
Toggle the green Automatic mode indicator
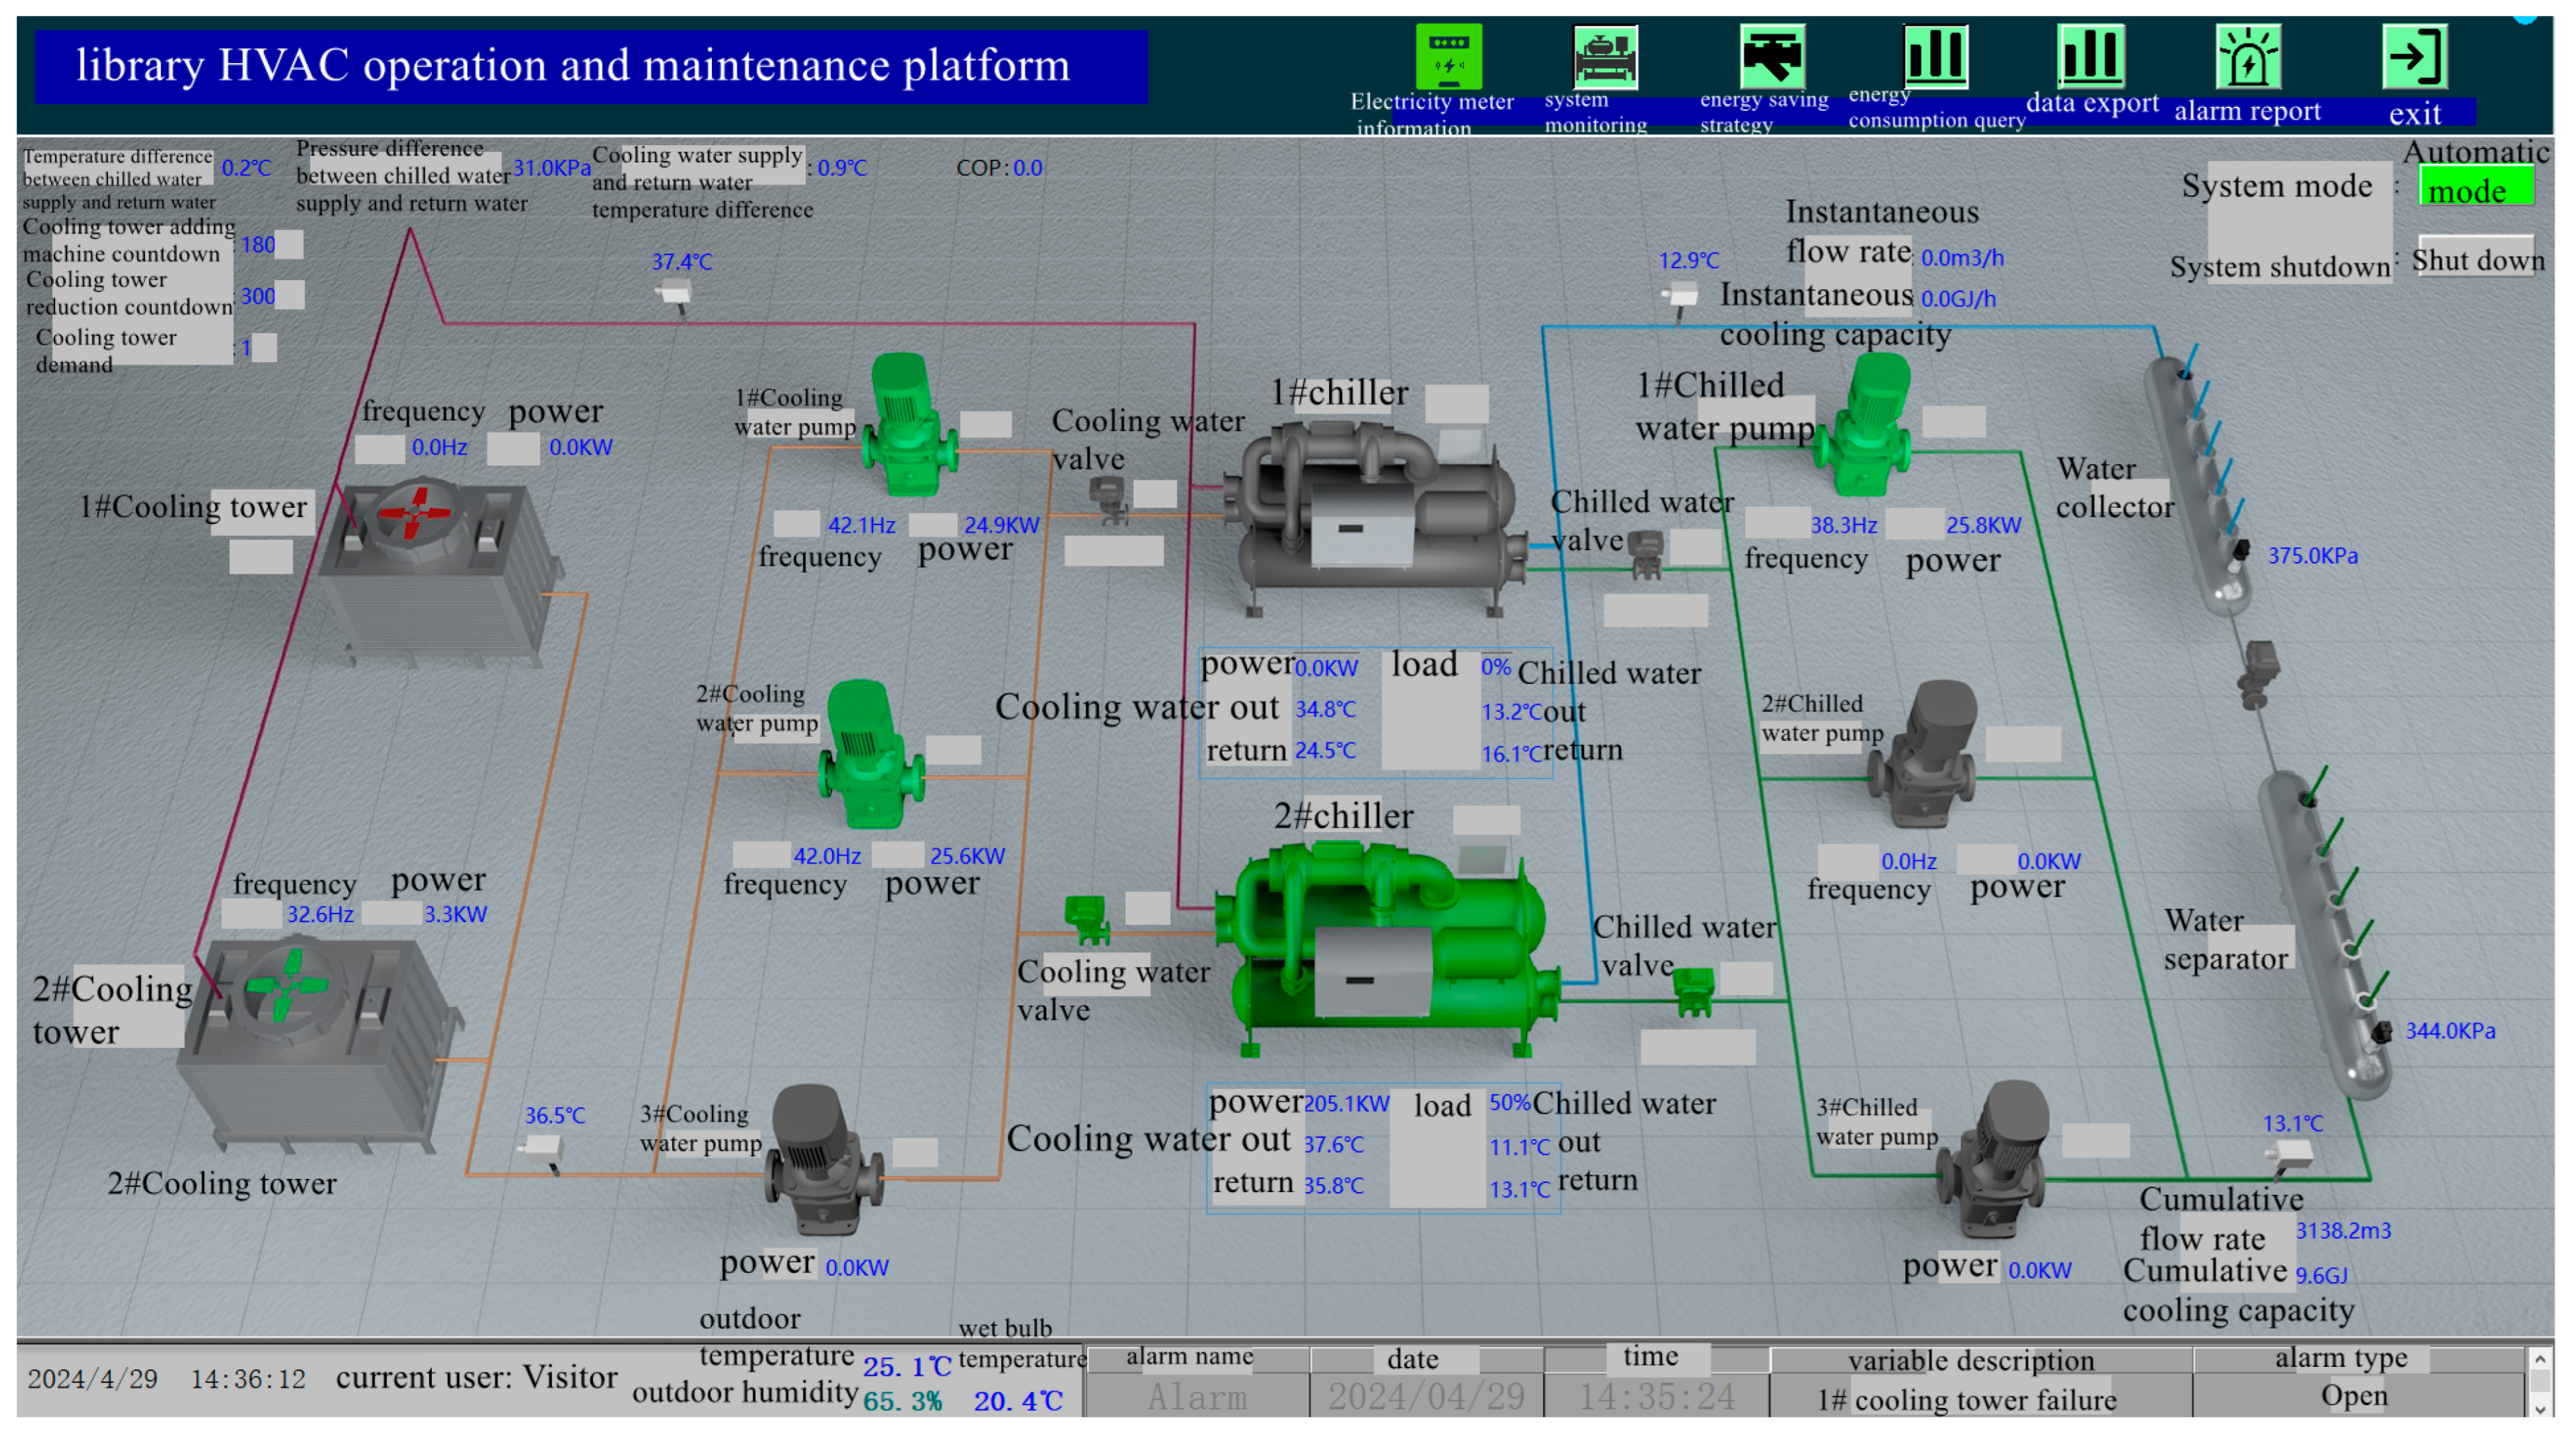2475,186
